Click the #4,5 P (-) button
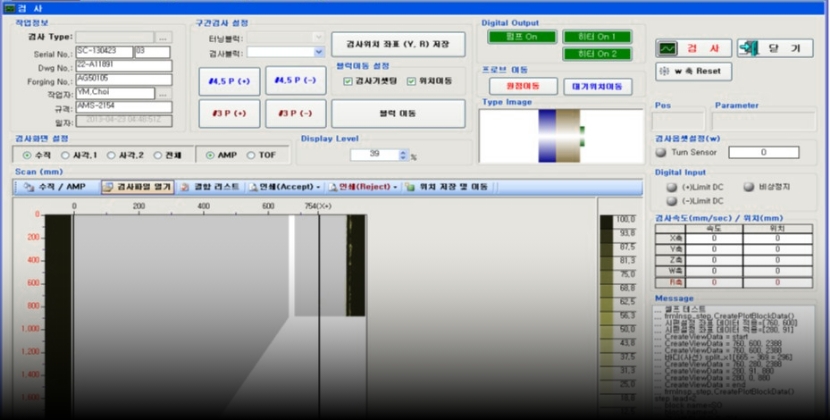830x420 pixels. click(295, 81)
